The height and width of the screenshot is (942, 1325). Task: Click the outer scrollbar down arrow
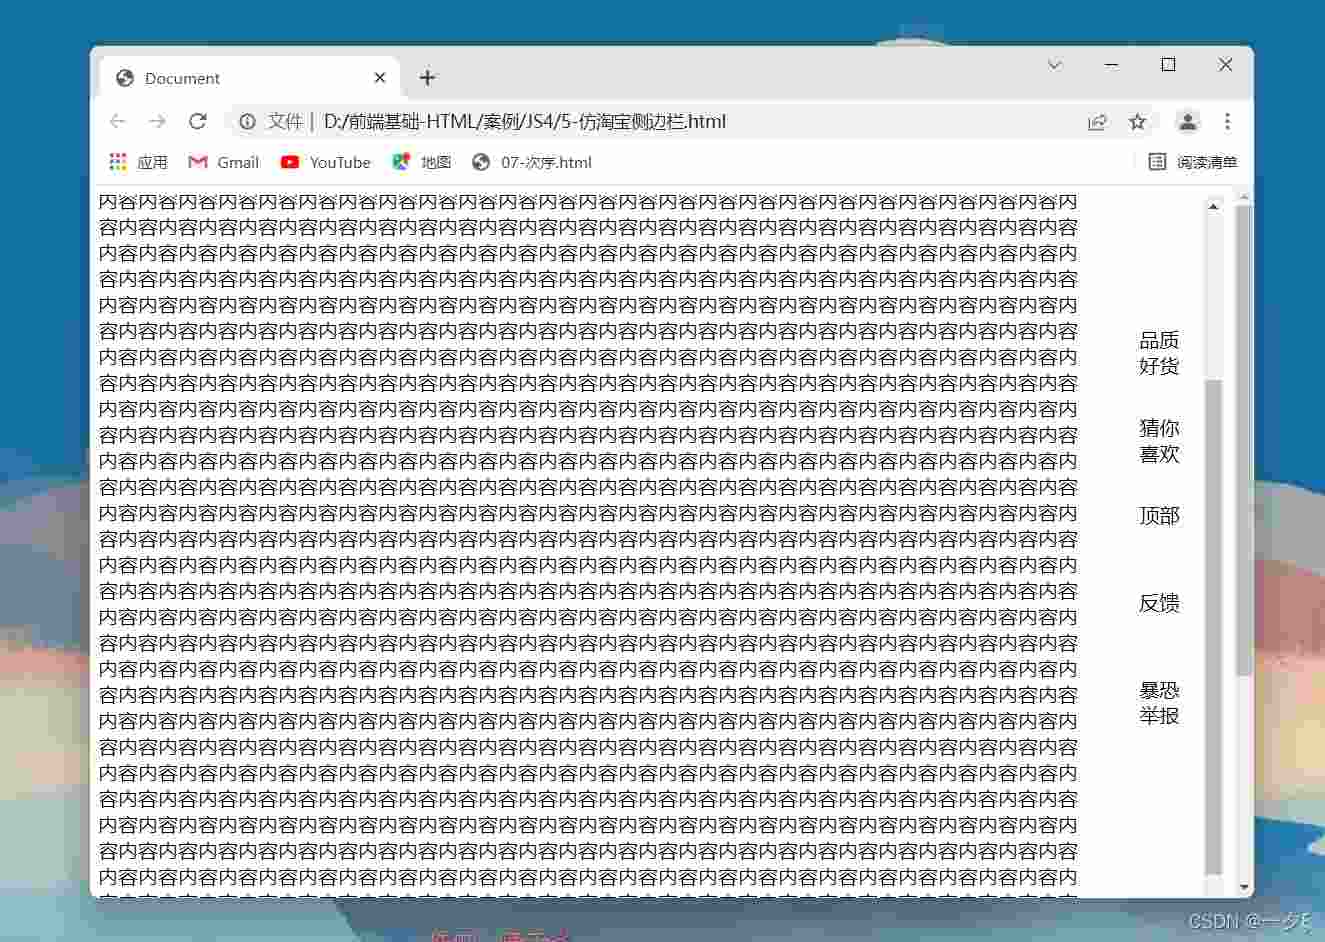(1244, 887)
